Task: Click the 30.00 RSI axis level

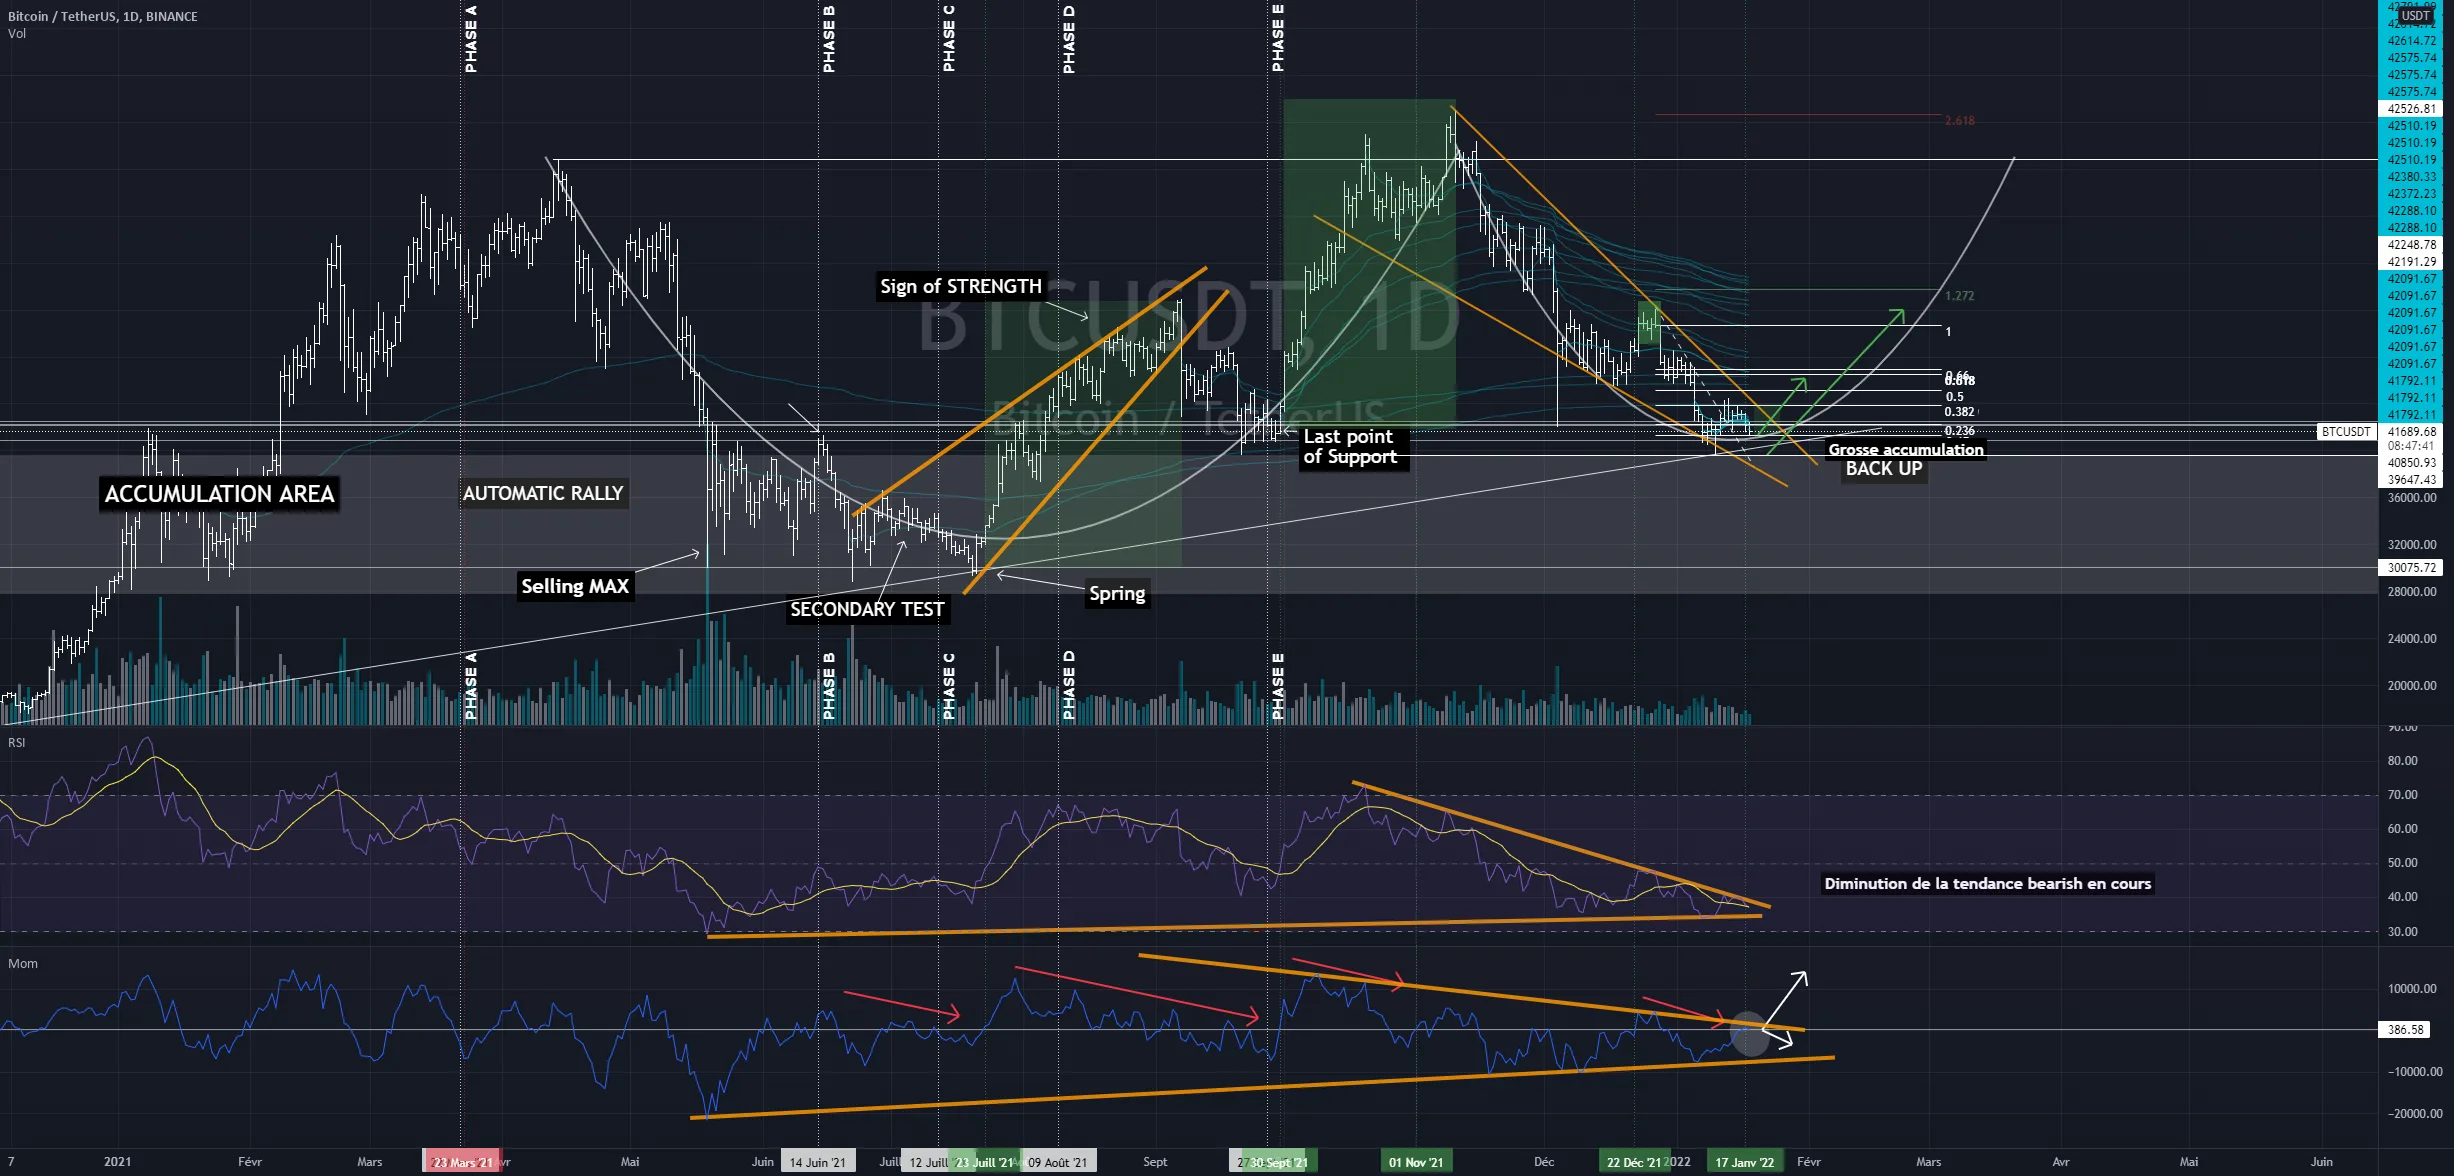Action: pos(2403,932)
